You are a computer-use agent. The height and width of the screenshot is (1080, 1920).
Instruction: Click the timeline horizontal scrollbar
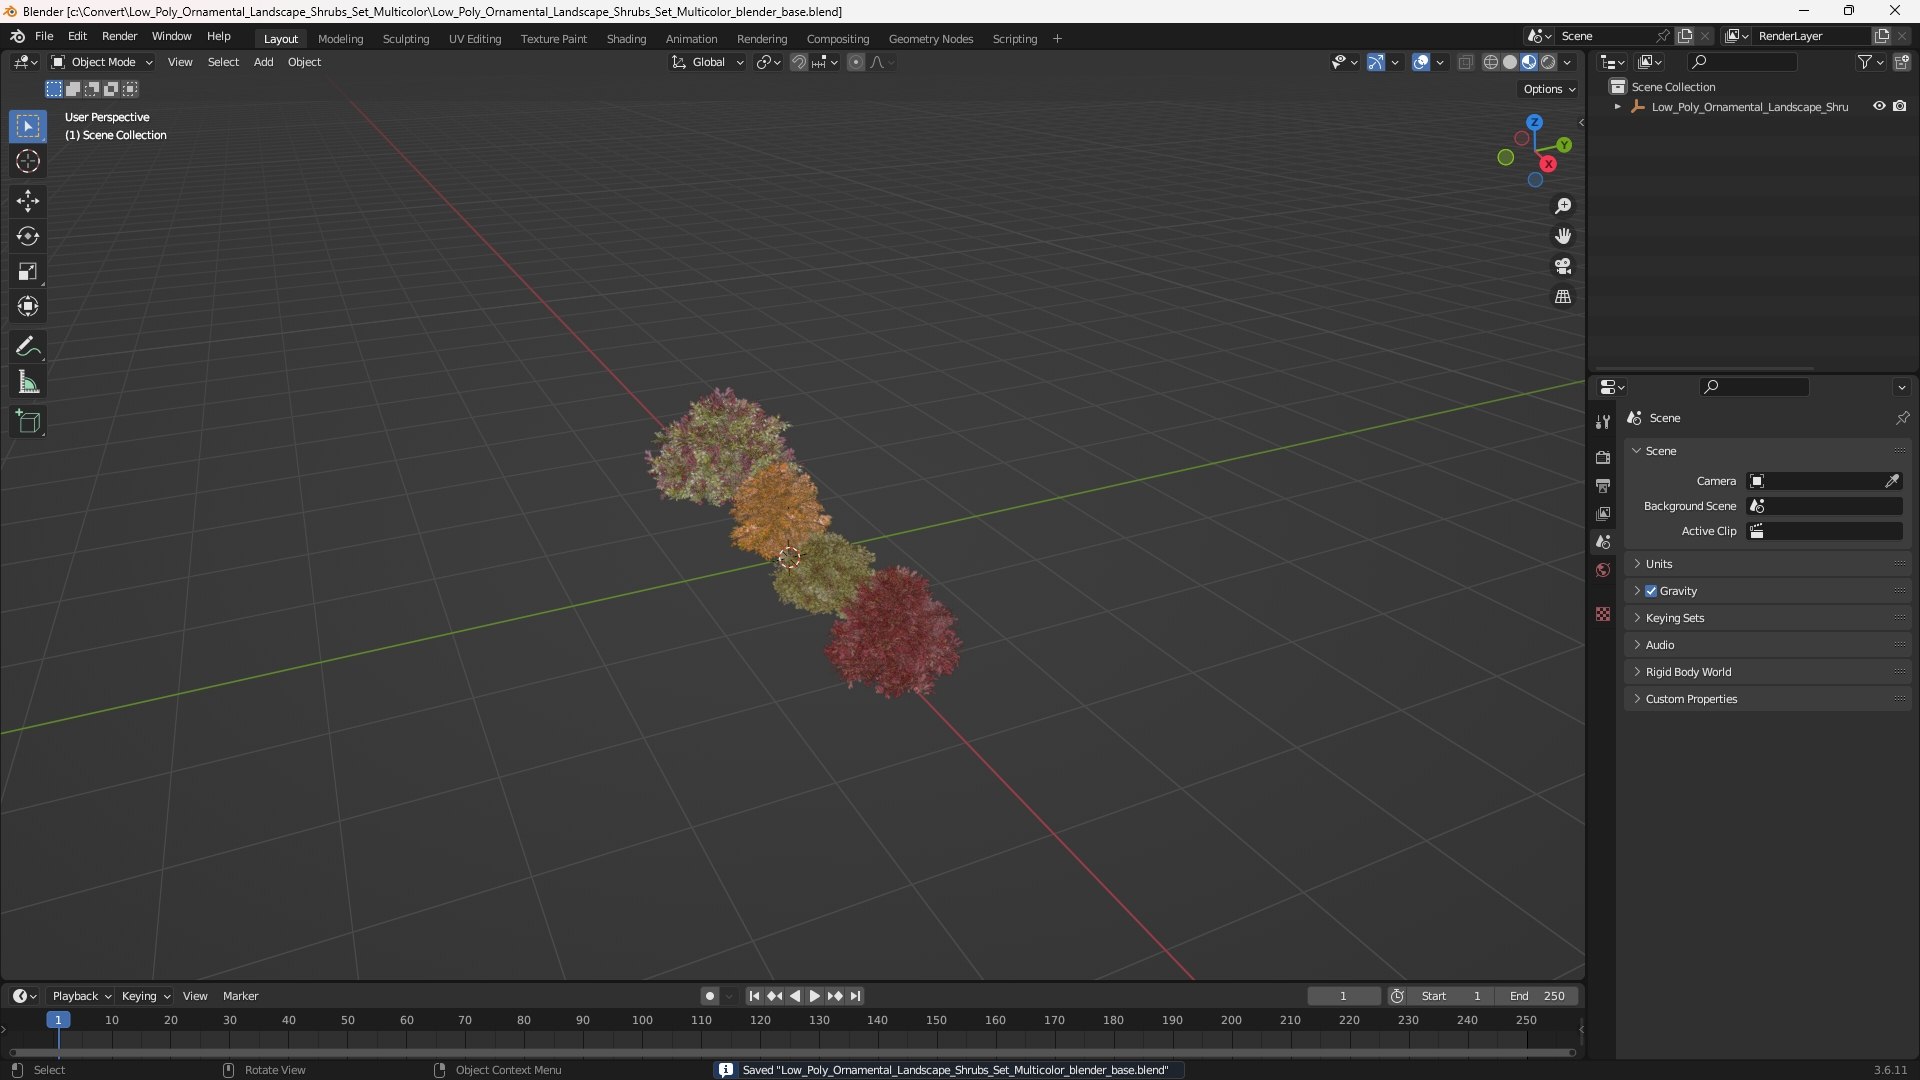(x=792, y=1052)
